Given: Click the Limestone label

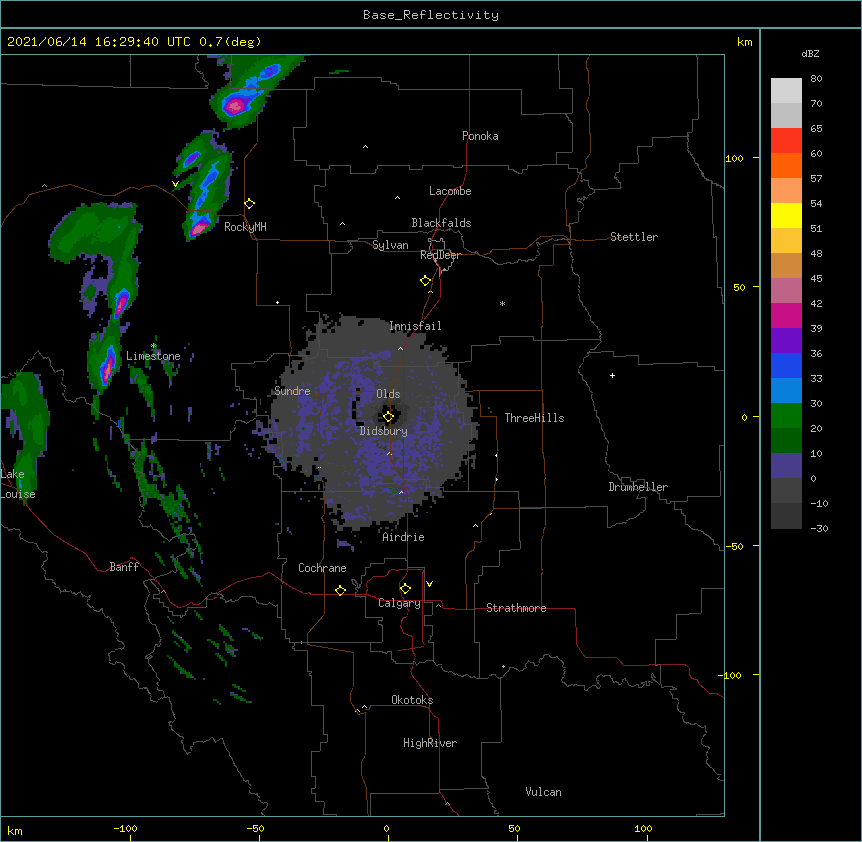Looking at the screenshot, I should point(153,356).
